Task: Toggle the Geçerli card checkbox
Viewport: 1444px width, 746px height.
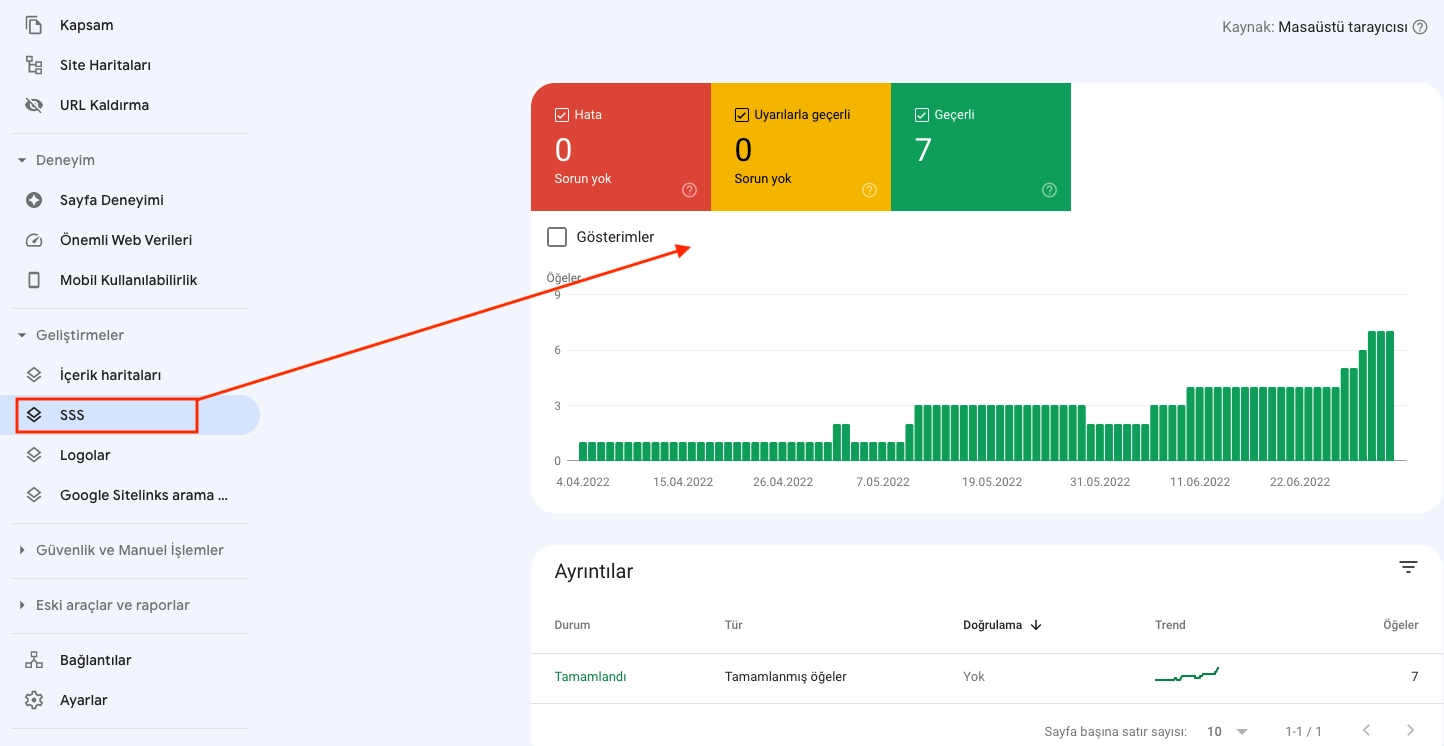Action: point(921,114)
